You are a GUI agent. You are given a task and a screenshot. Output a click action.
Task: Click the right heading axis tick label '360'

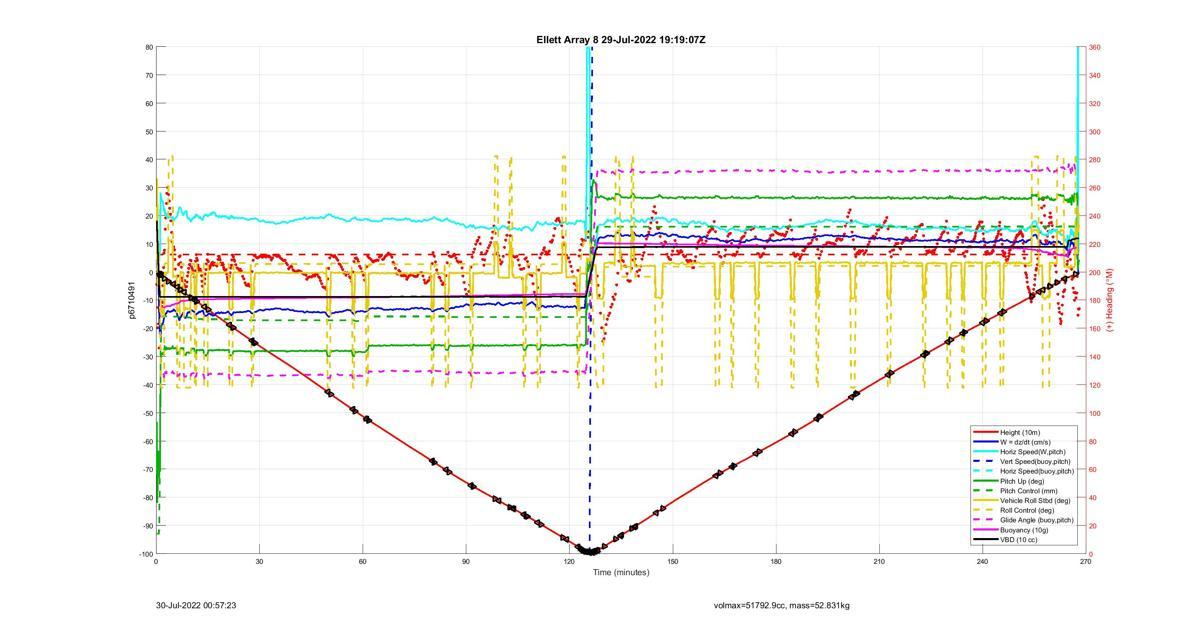[1094, 47]
